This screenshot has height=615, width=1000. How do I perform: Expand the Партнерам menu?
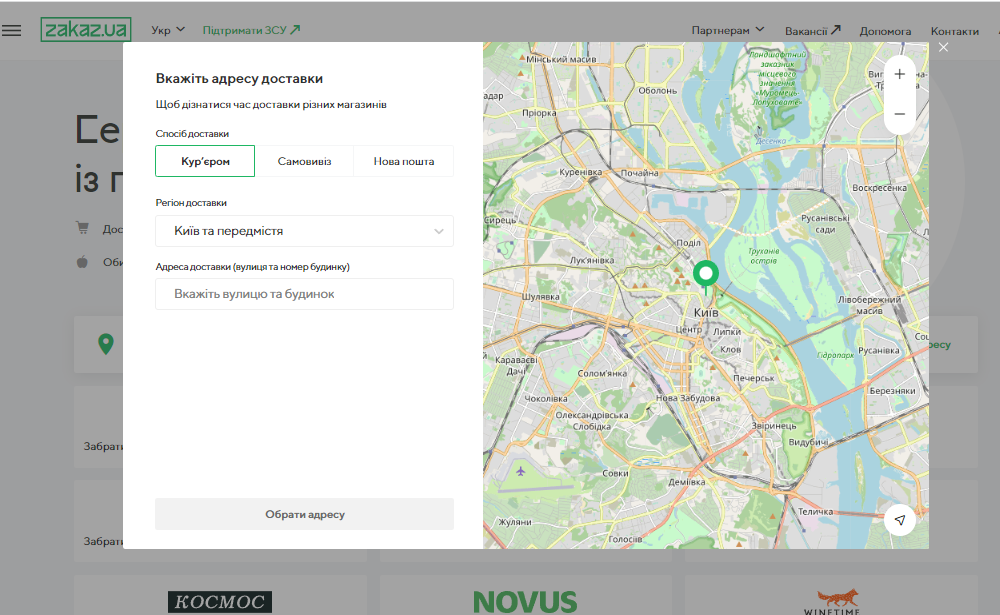point(728,30)
